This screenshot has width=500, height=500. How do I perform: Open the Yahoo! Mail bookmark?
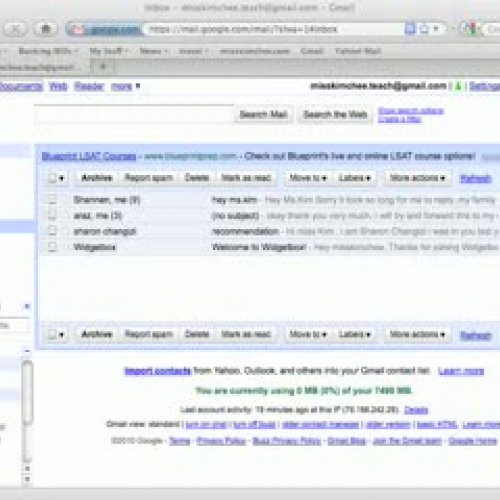pyautogui.click(x=358, y=51)
